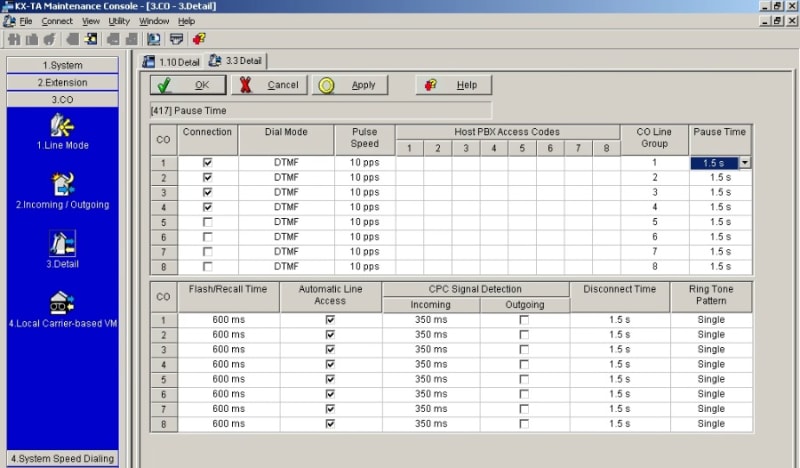Toggle Automatic Line Access for CO 1

[x=330, y=319]
